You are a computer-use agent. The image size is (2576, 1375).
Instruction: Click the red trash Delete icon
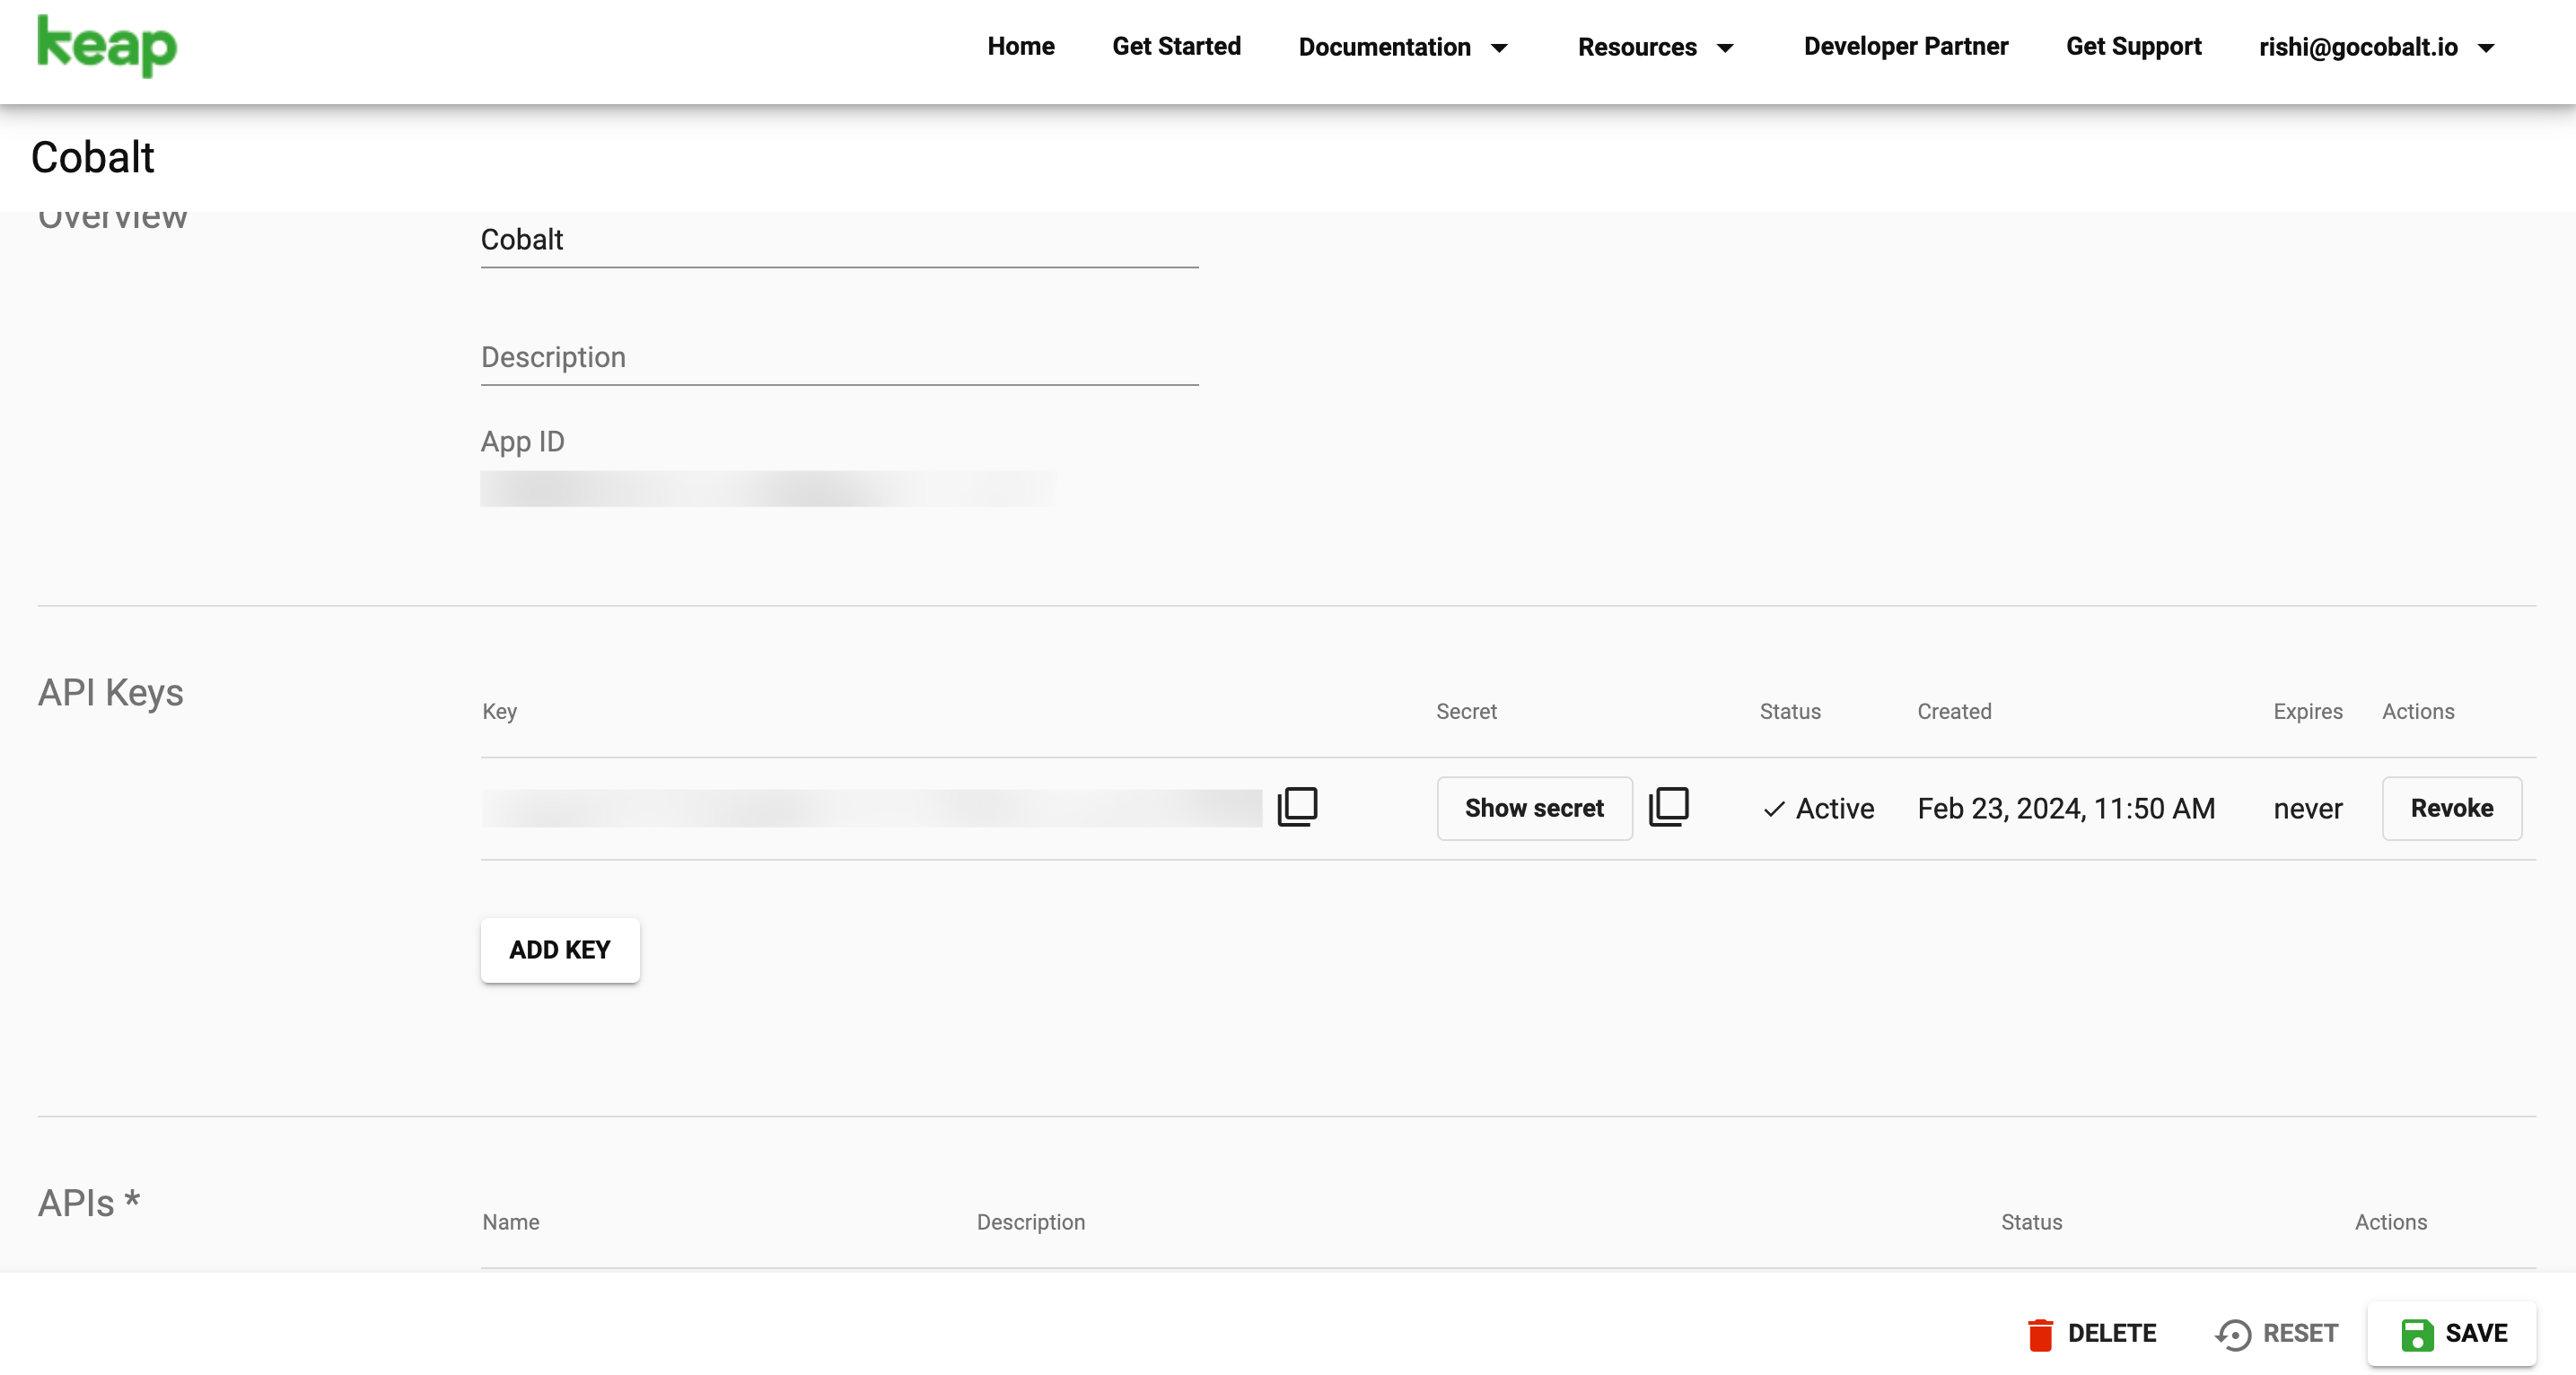pos(2040,1334)
